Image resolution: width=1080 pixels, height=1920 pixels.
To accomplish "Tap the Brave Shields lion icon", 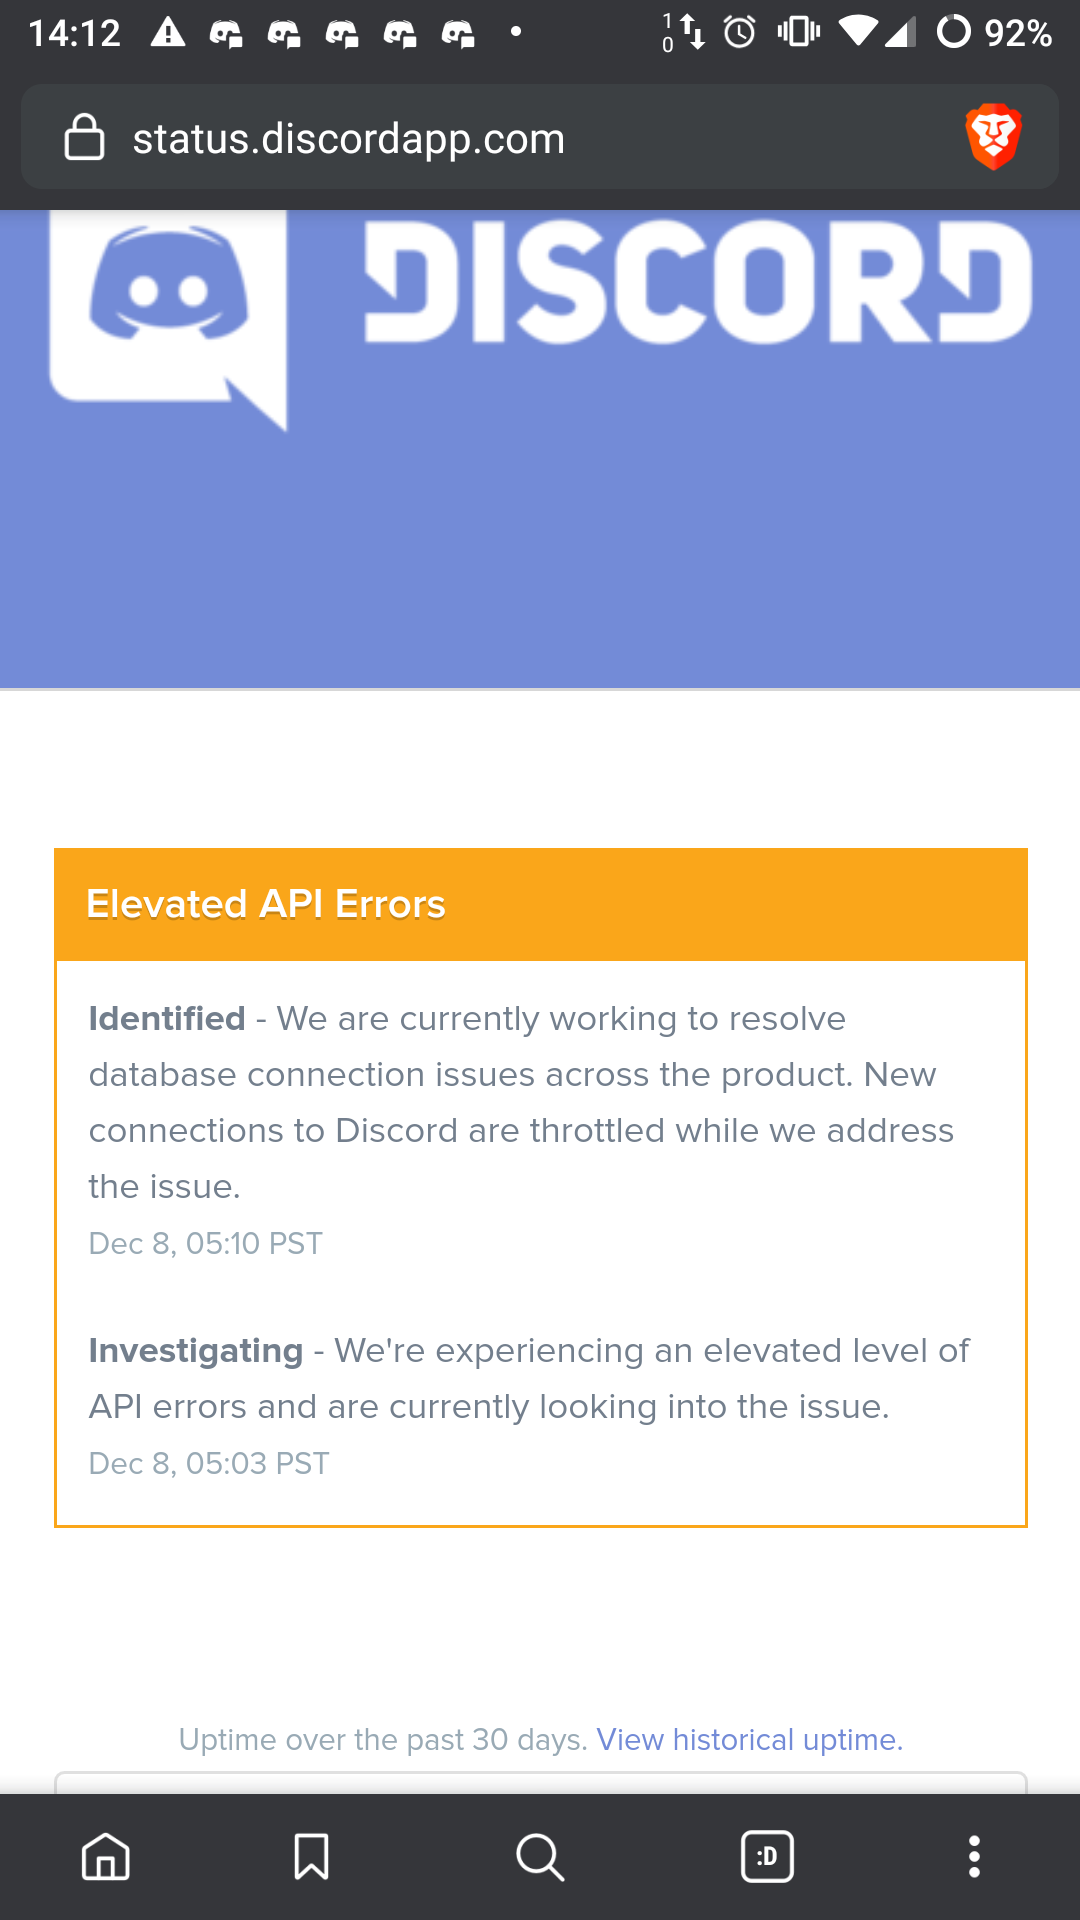I will 993,137.
